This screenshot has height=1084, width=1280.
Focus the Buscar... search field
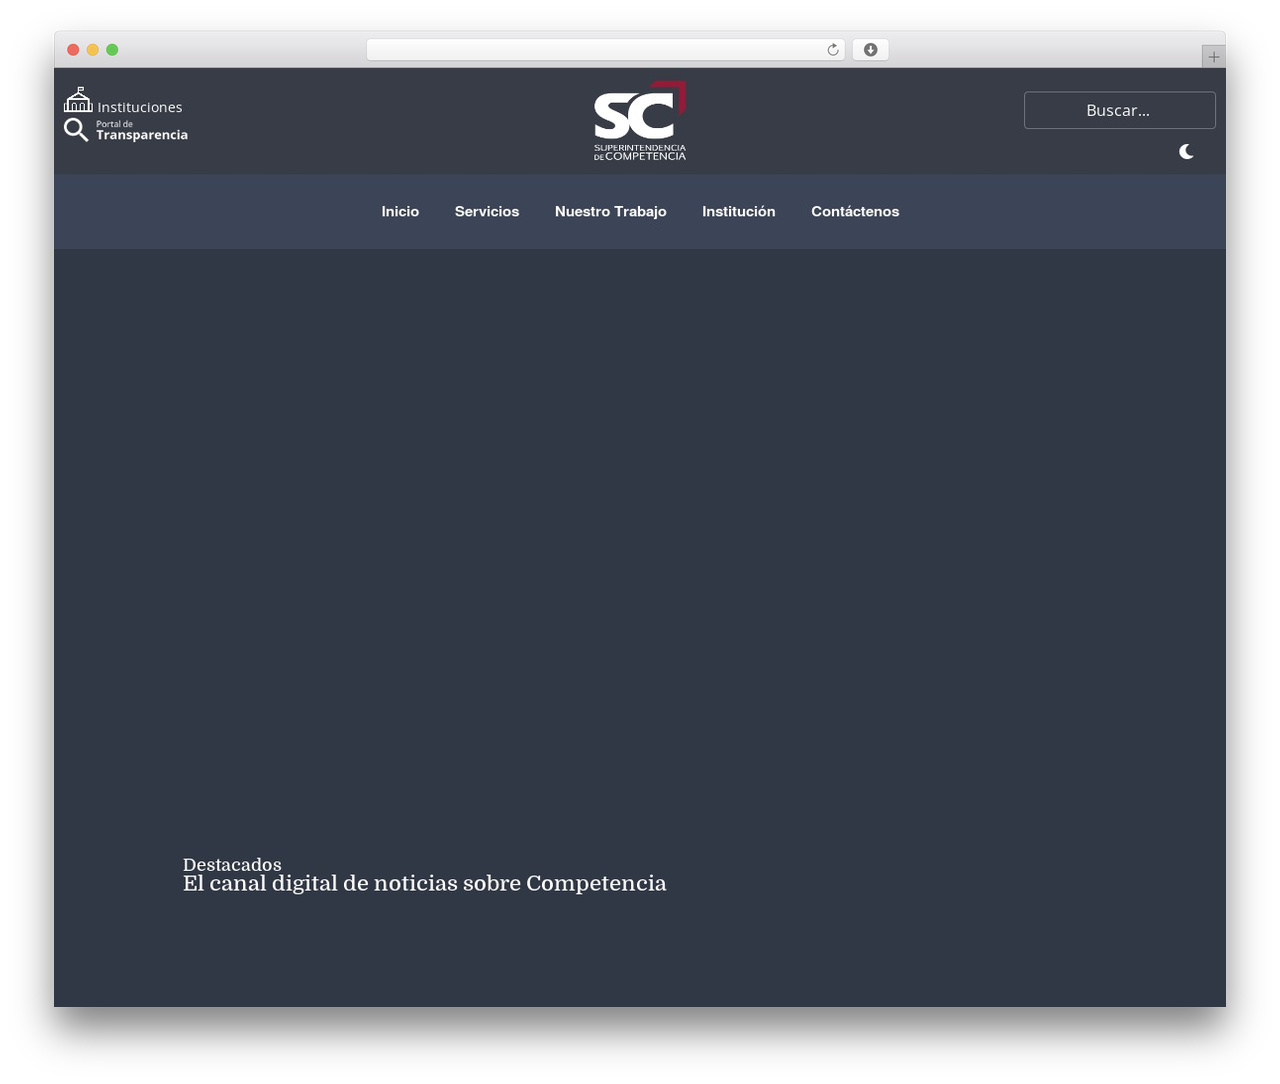pos(1120,110)
